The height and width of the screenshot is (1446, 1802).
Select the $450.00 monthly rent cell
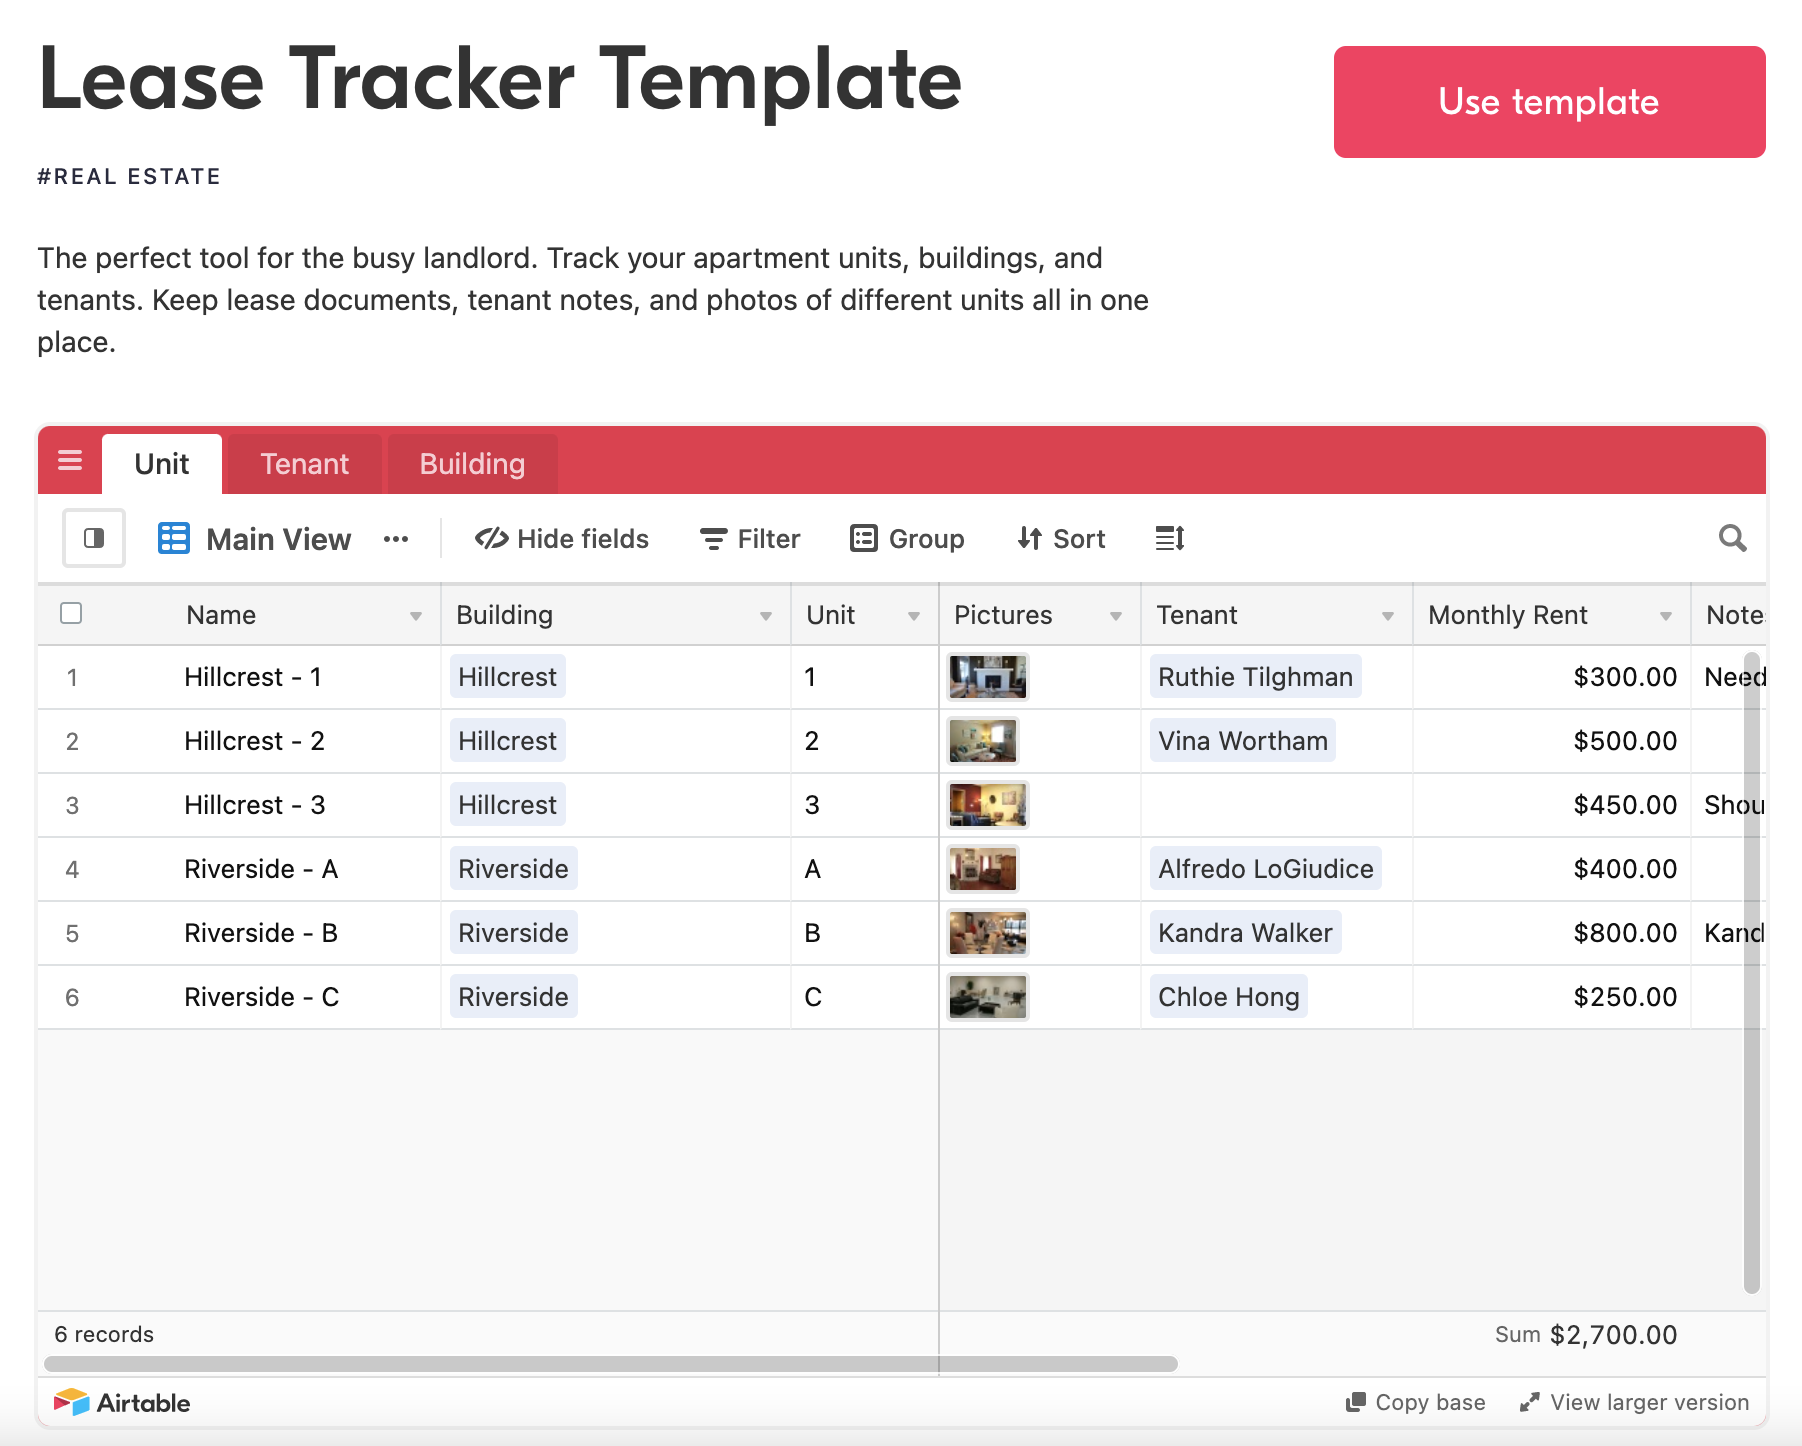point(1552,805)
